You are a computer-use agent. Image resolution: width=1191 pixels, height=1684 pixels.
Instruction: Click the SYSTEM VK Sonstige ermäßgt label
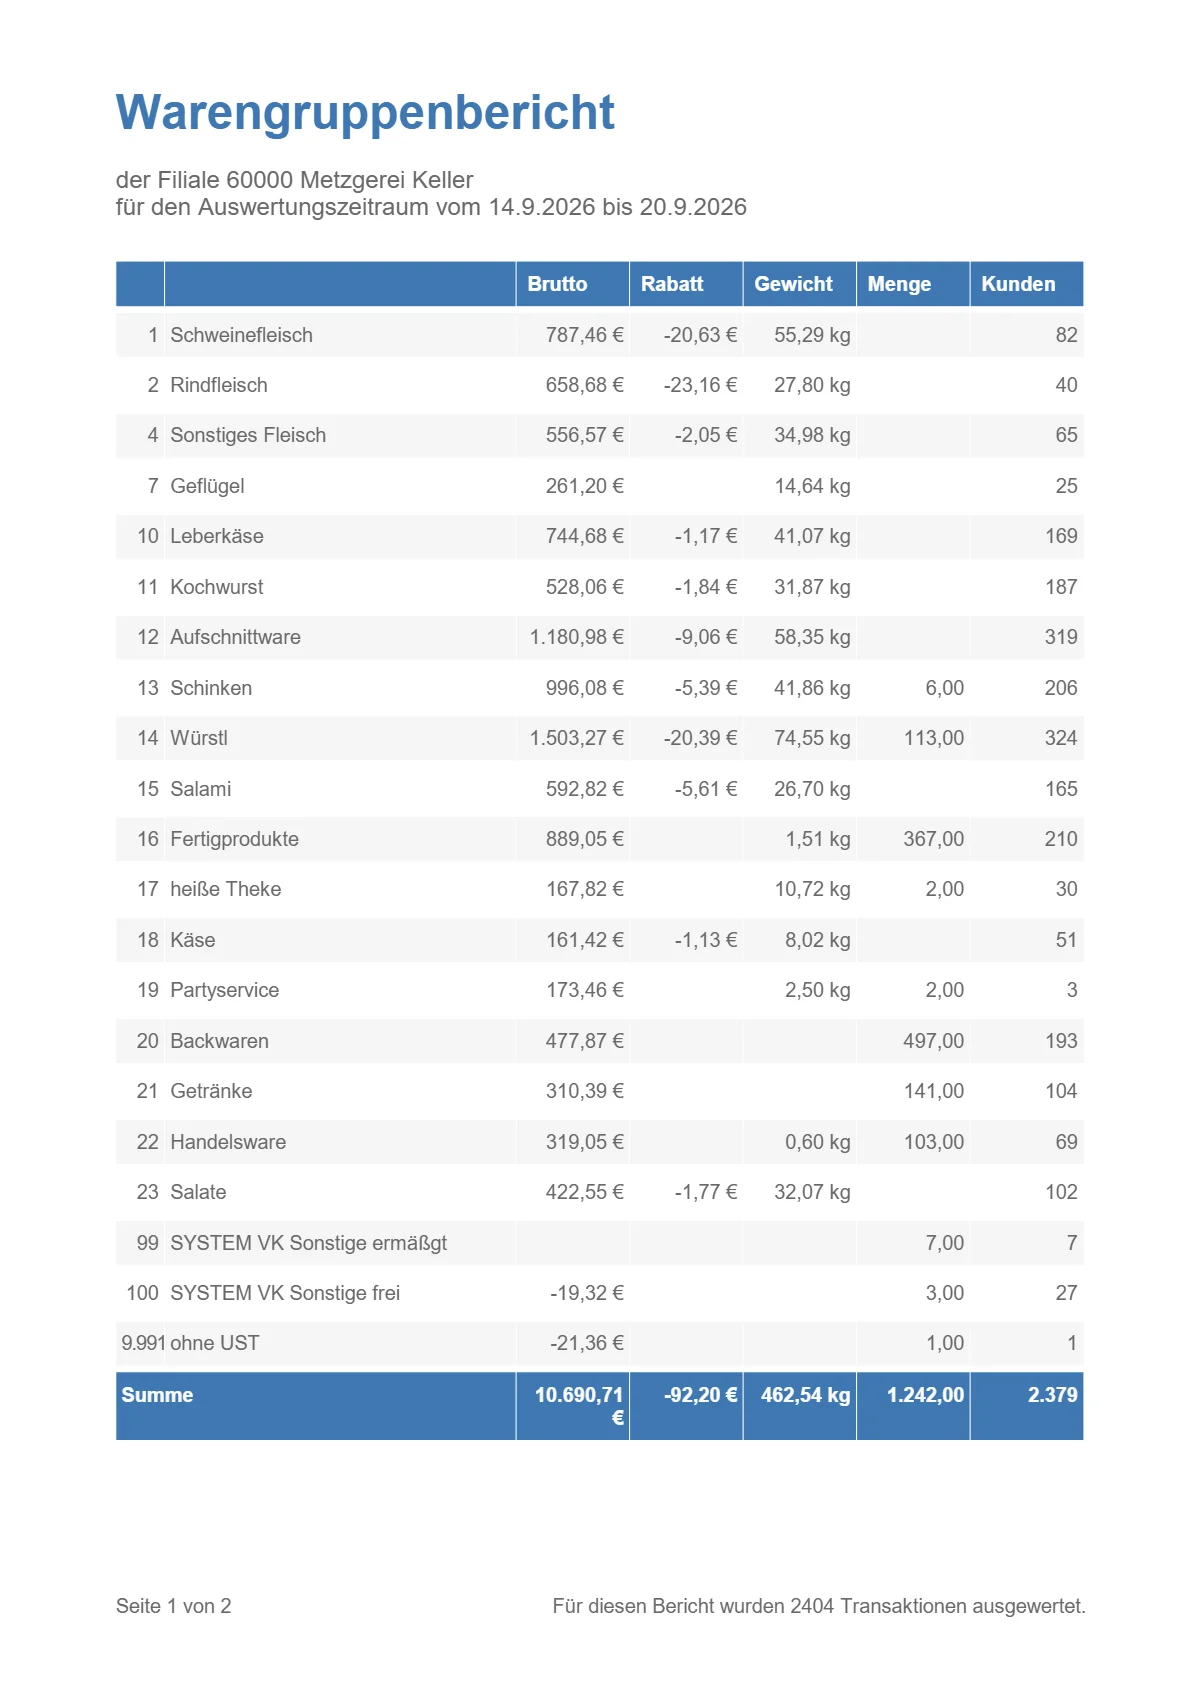(308, 1243)
